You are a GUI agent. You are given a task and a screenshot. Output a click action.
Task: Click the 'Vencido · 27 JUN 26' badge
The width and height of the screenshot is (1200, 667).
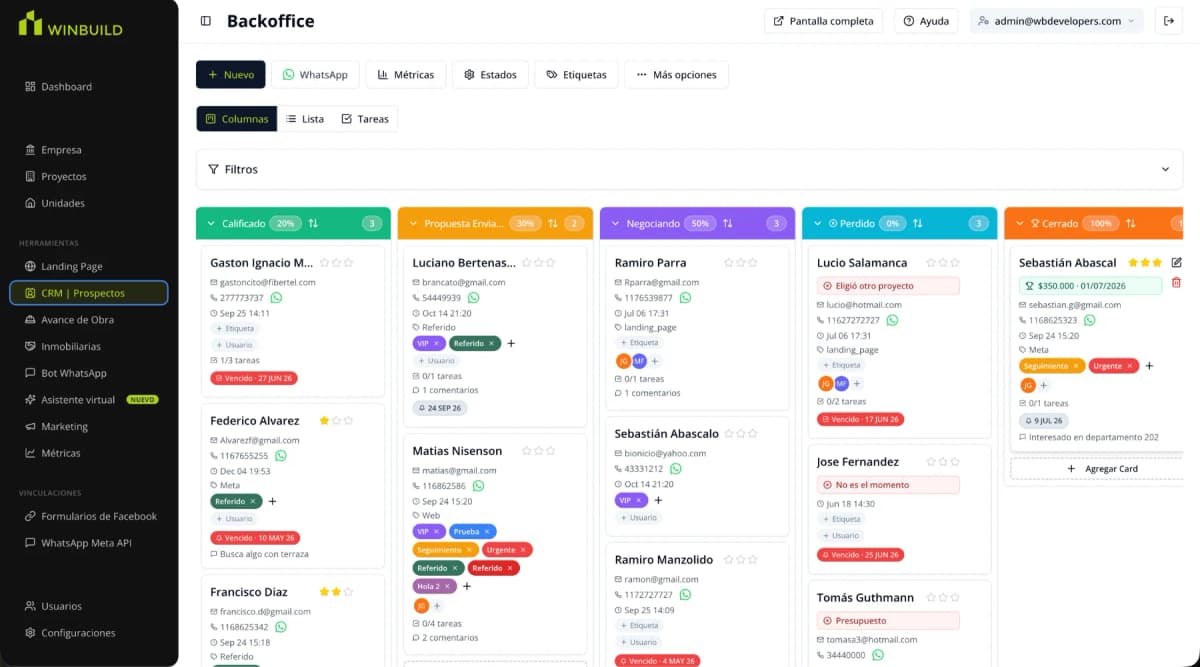click(254, 378)
